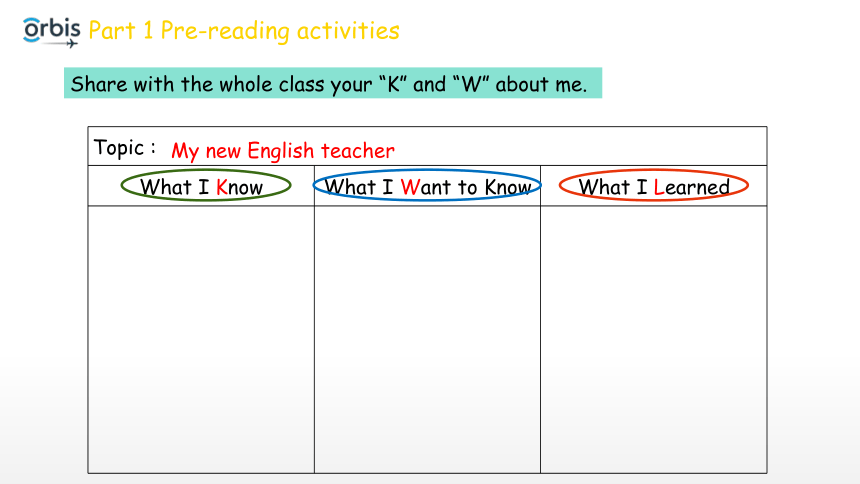Click the 'Topic :' label

click(x=125, y=148)
